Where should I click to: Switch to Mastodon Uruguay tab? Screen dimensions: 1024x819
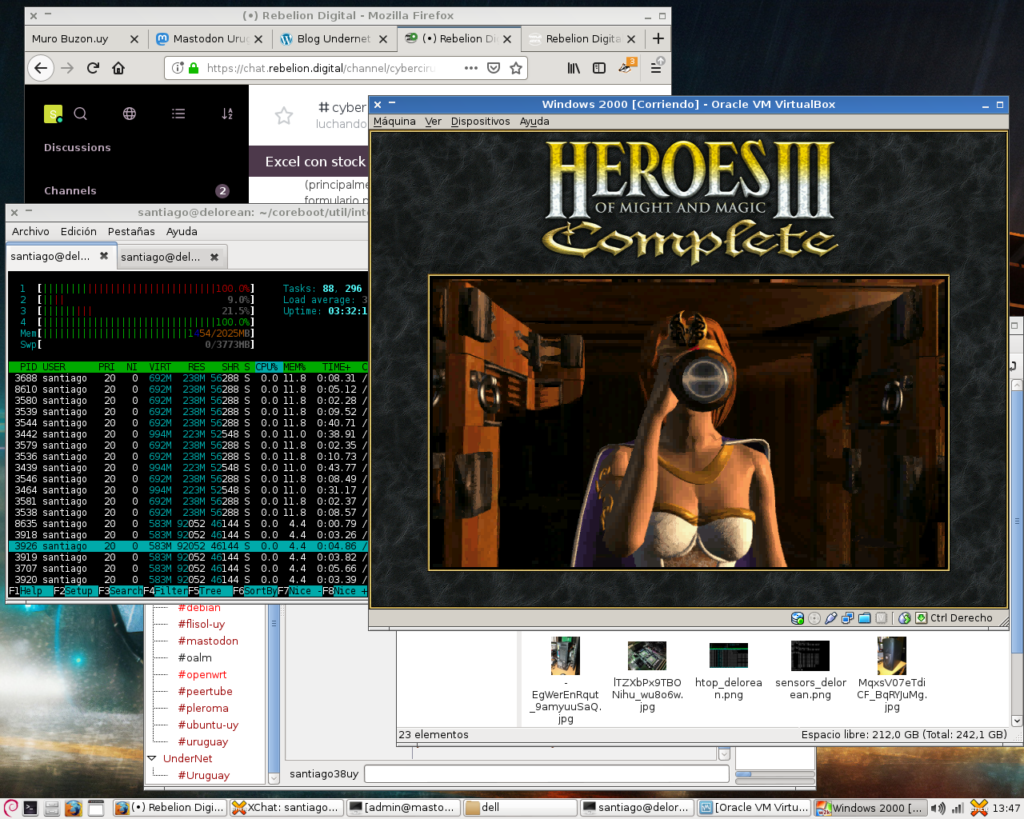pyautogui.click(x=210, y=39)
